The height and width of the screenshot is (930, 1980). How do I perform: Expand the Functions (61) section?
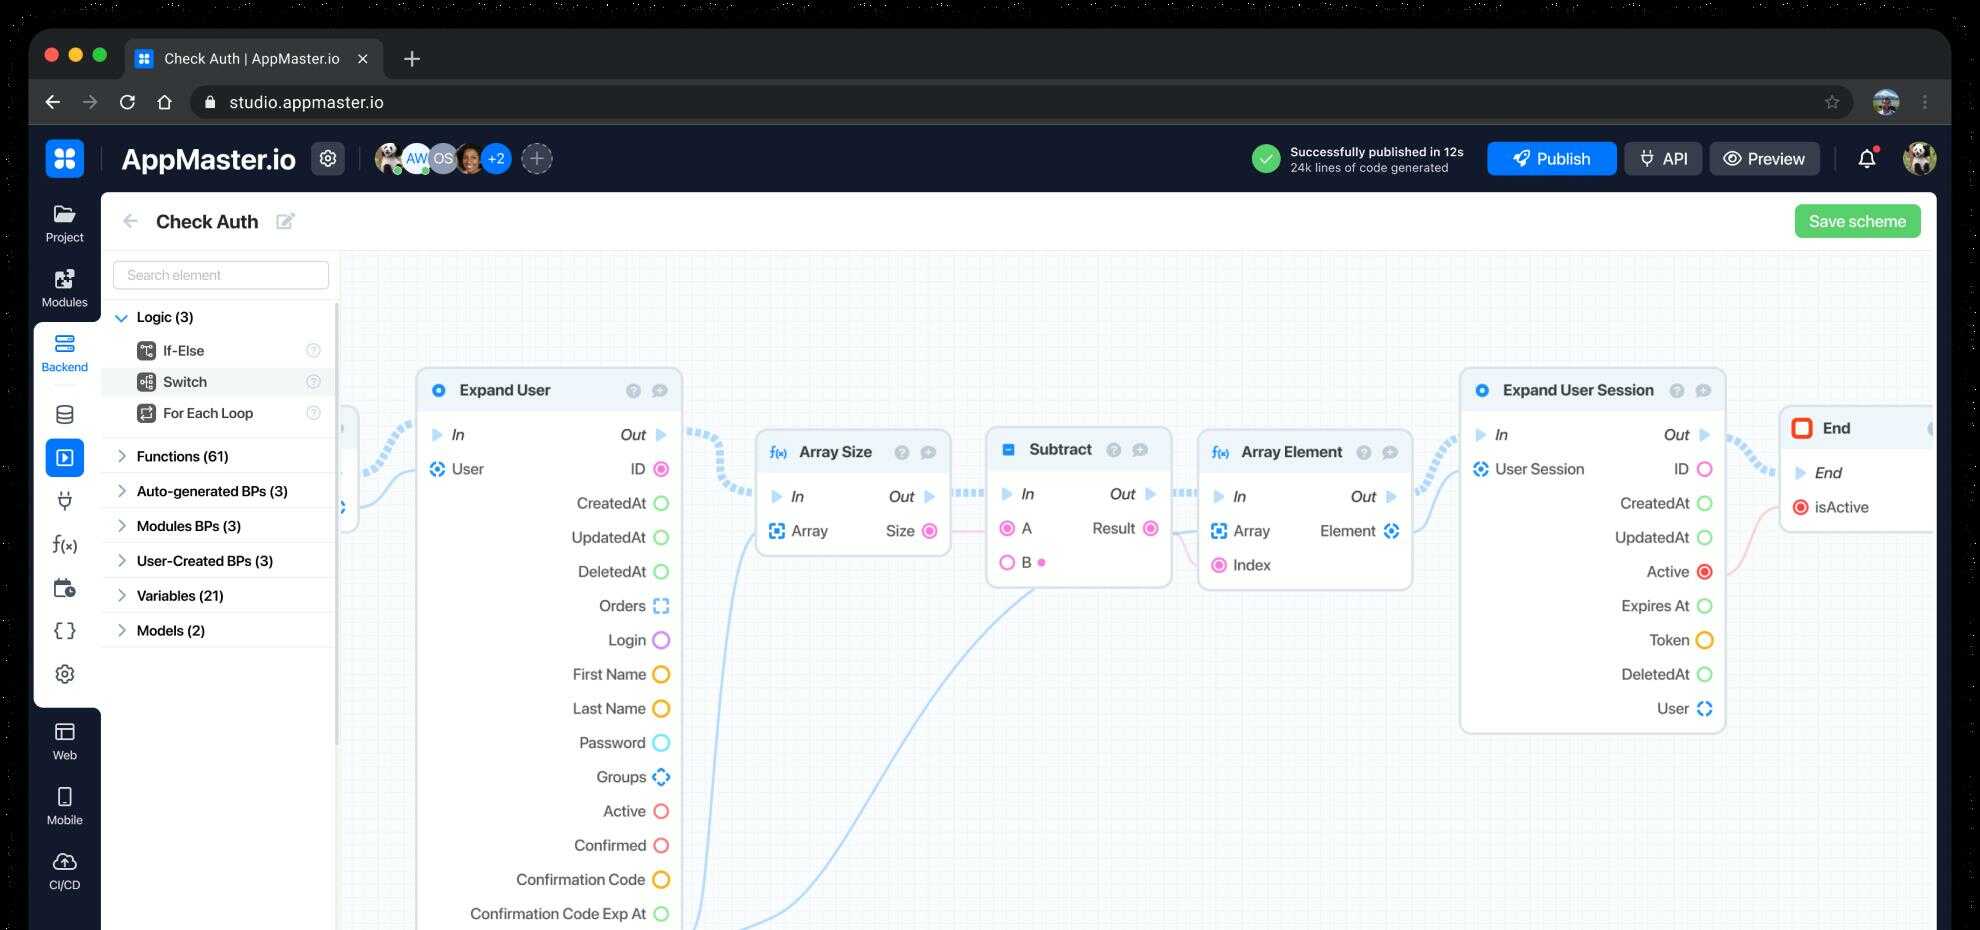(x=121, y=457)
